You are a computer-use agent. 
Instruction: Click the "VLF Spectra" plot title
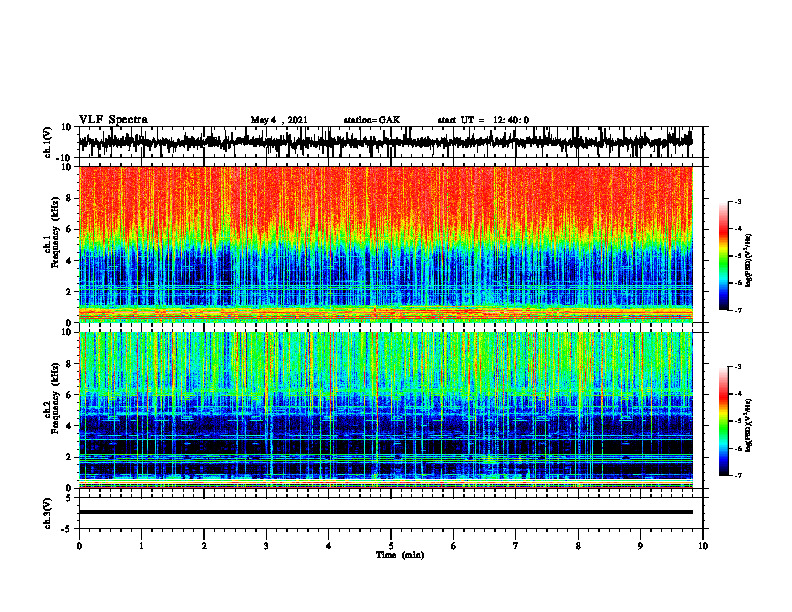(113, 119)
